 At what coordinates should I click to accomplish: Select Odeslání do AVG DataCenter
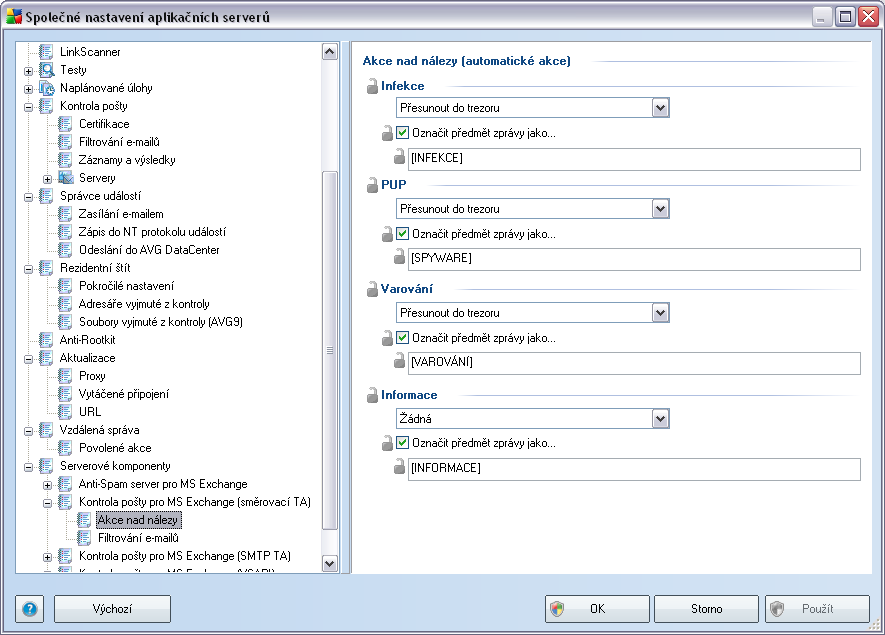point(149,250)
